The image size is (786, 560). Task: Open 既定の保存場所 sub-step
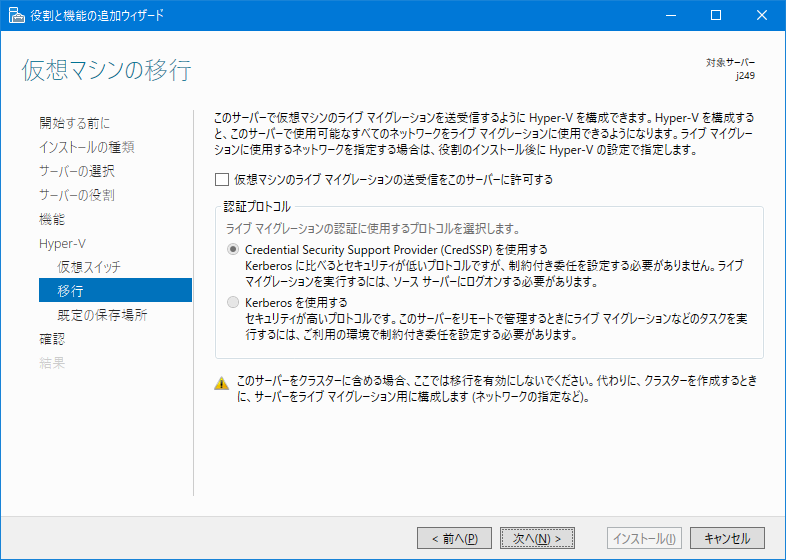(x=102, y=315)
